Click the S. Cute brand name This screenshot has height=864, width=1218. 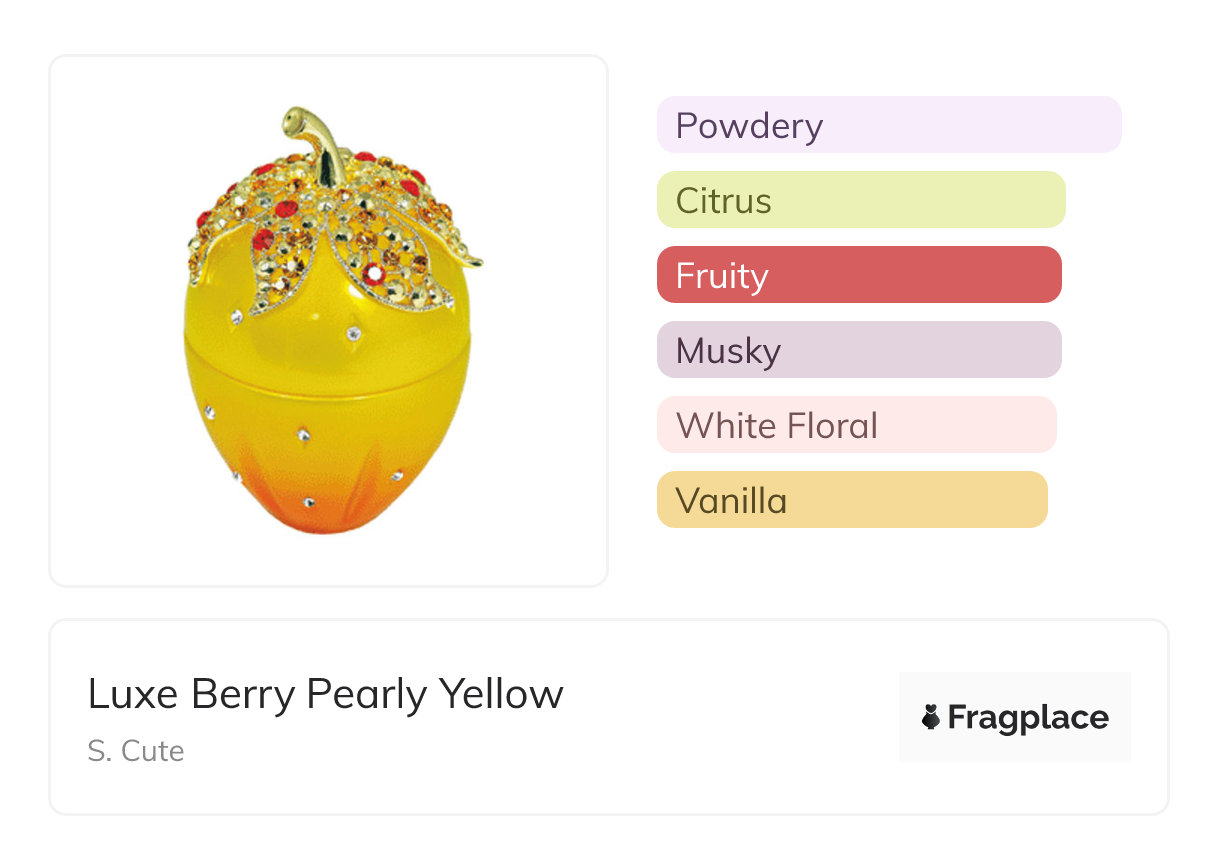[x=136, y=751]
